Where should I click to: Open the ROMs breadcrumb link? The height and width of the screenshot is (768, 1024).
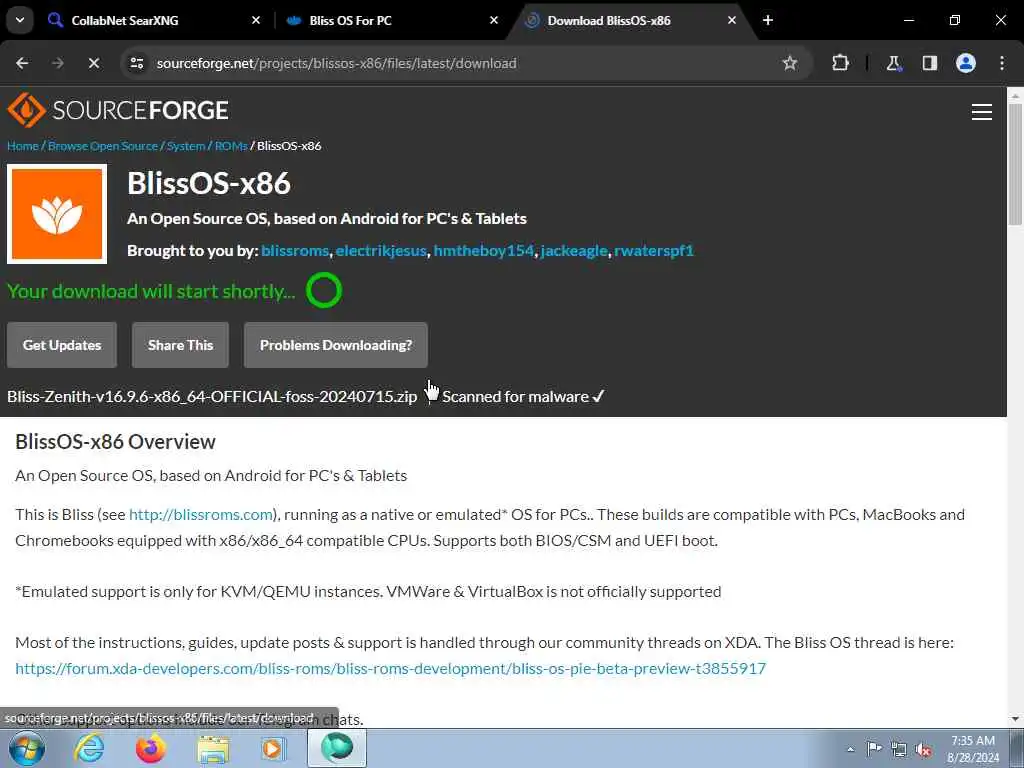[231, 146]
